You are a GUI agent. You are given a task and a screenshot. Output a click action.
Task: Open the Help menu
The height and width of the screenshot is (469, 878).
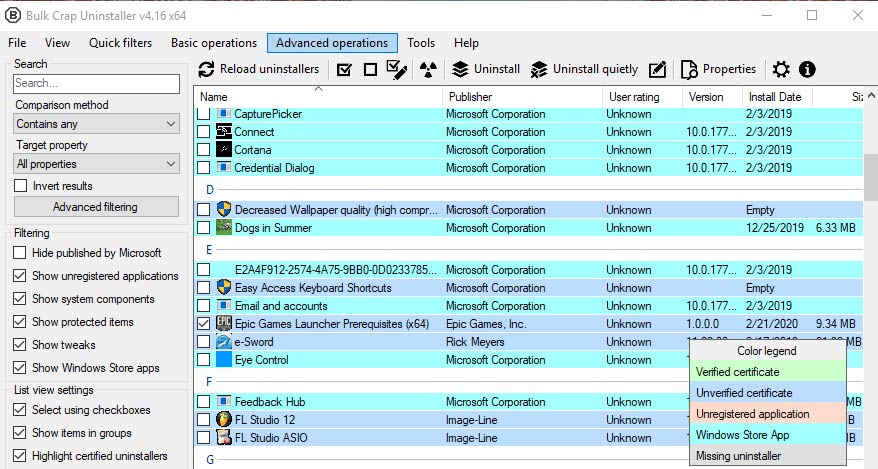(x=466, y=43)
